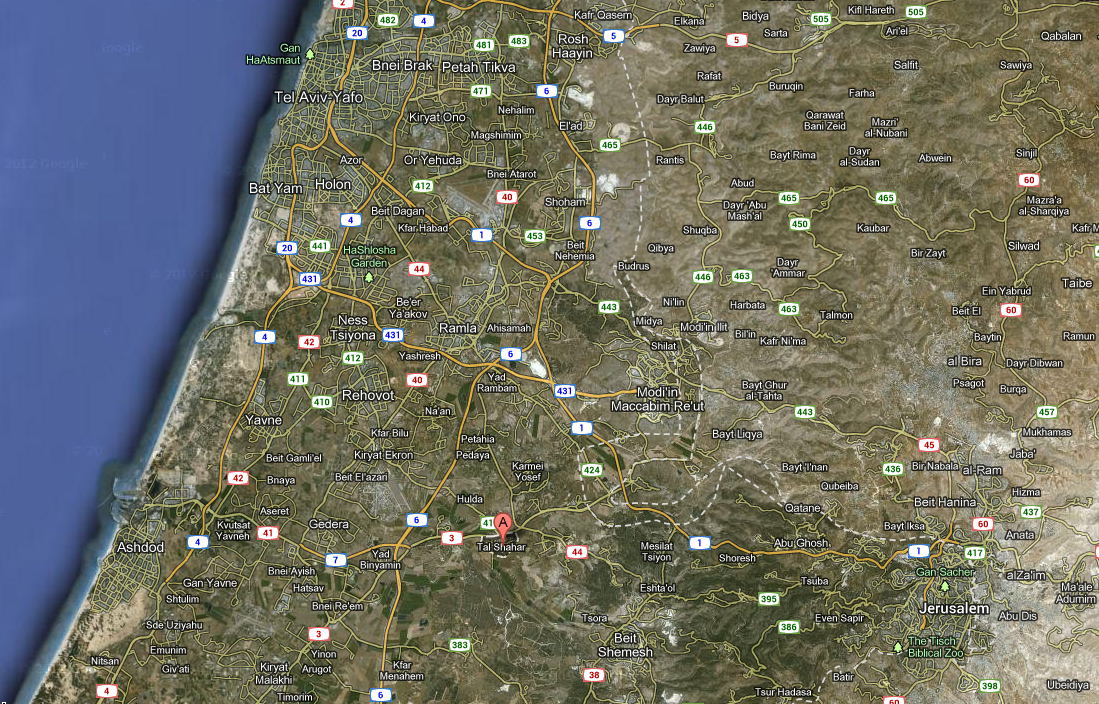
Task: Click the Ashdod city label
Action: pos(140,547)
